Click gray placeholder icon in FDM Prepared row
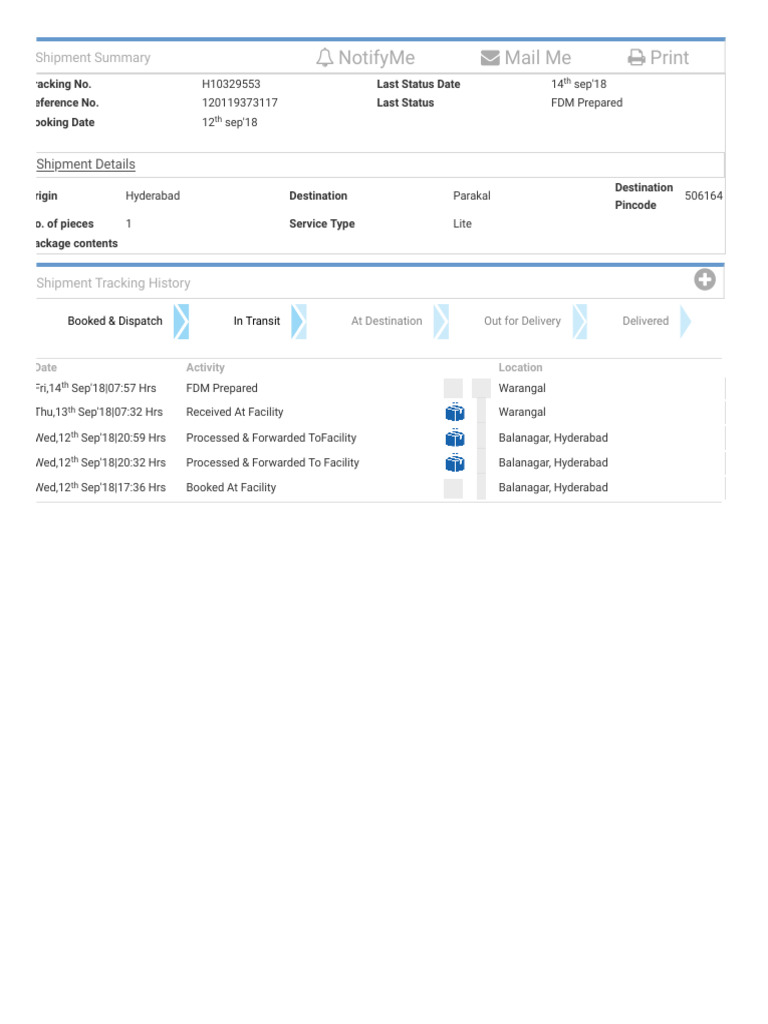This screenshot has height=1024, width=768. (x=453, y=388)
